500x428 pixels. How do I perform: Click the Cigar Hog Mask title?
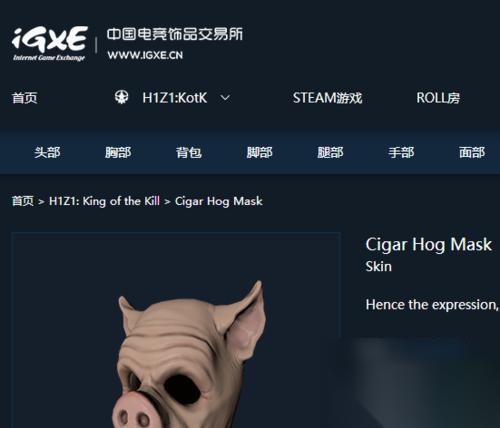click(429, 245)
